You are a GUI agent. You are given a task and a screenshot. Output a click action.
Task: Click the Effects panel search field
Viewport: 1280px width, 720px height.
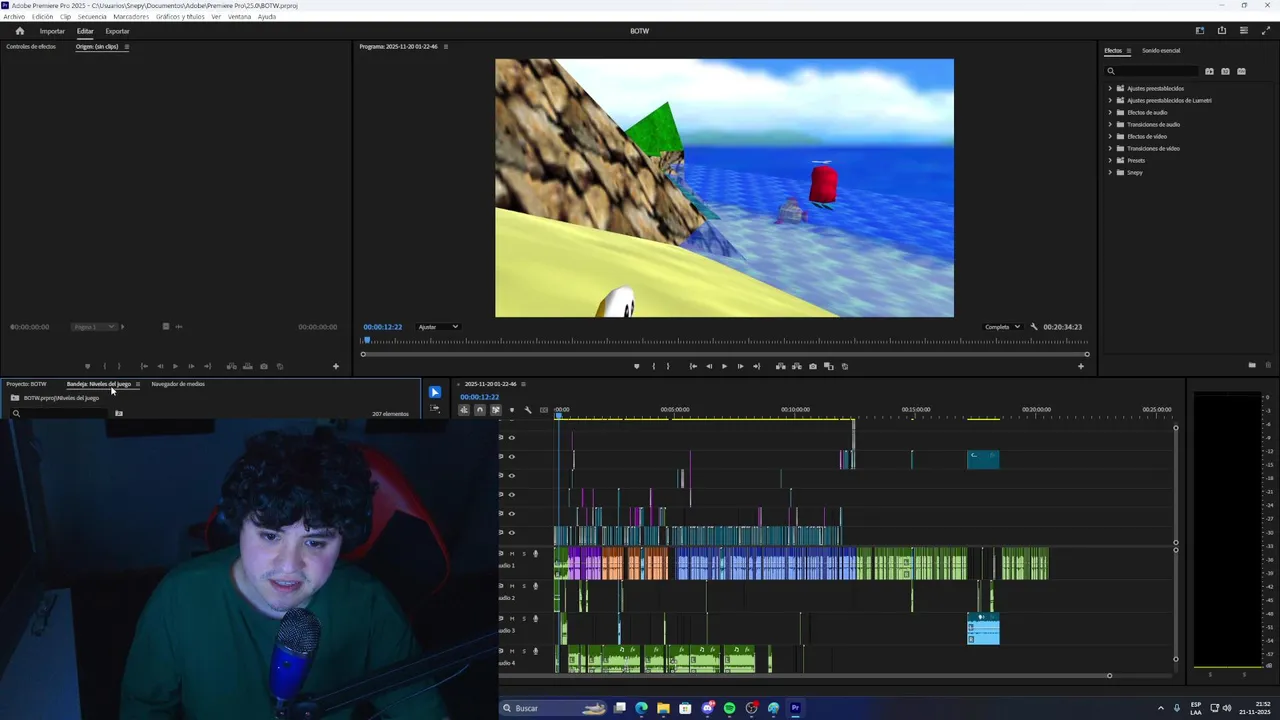1152,71
